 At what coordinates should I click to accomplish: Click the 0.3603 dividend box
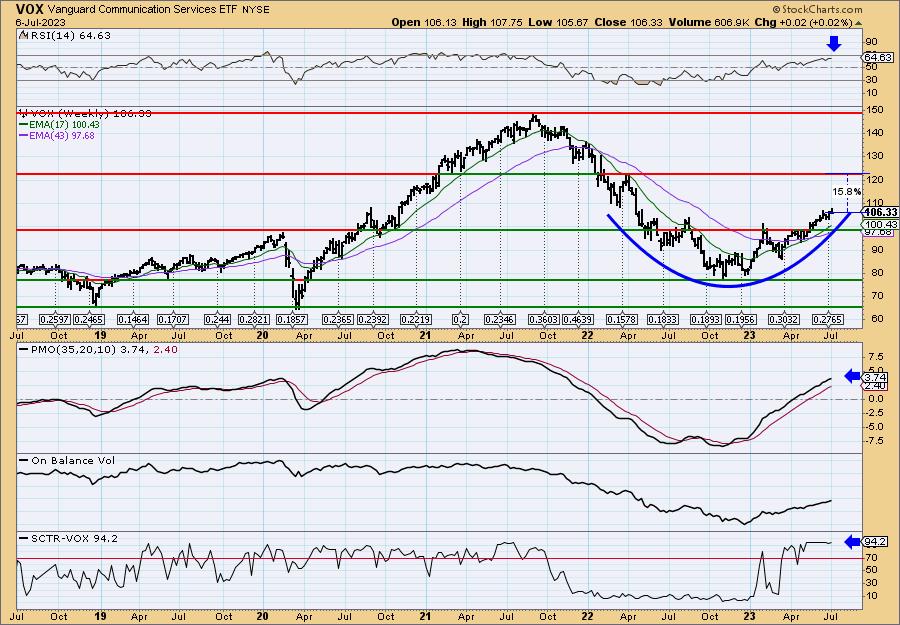[544, 319]
